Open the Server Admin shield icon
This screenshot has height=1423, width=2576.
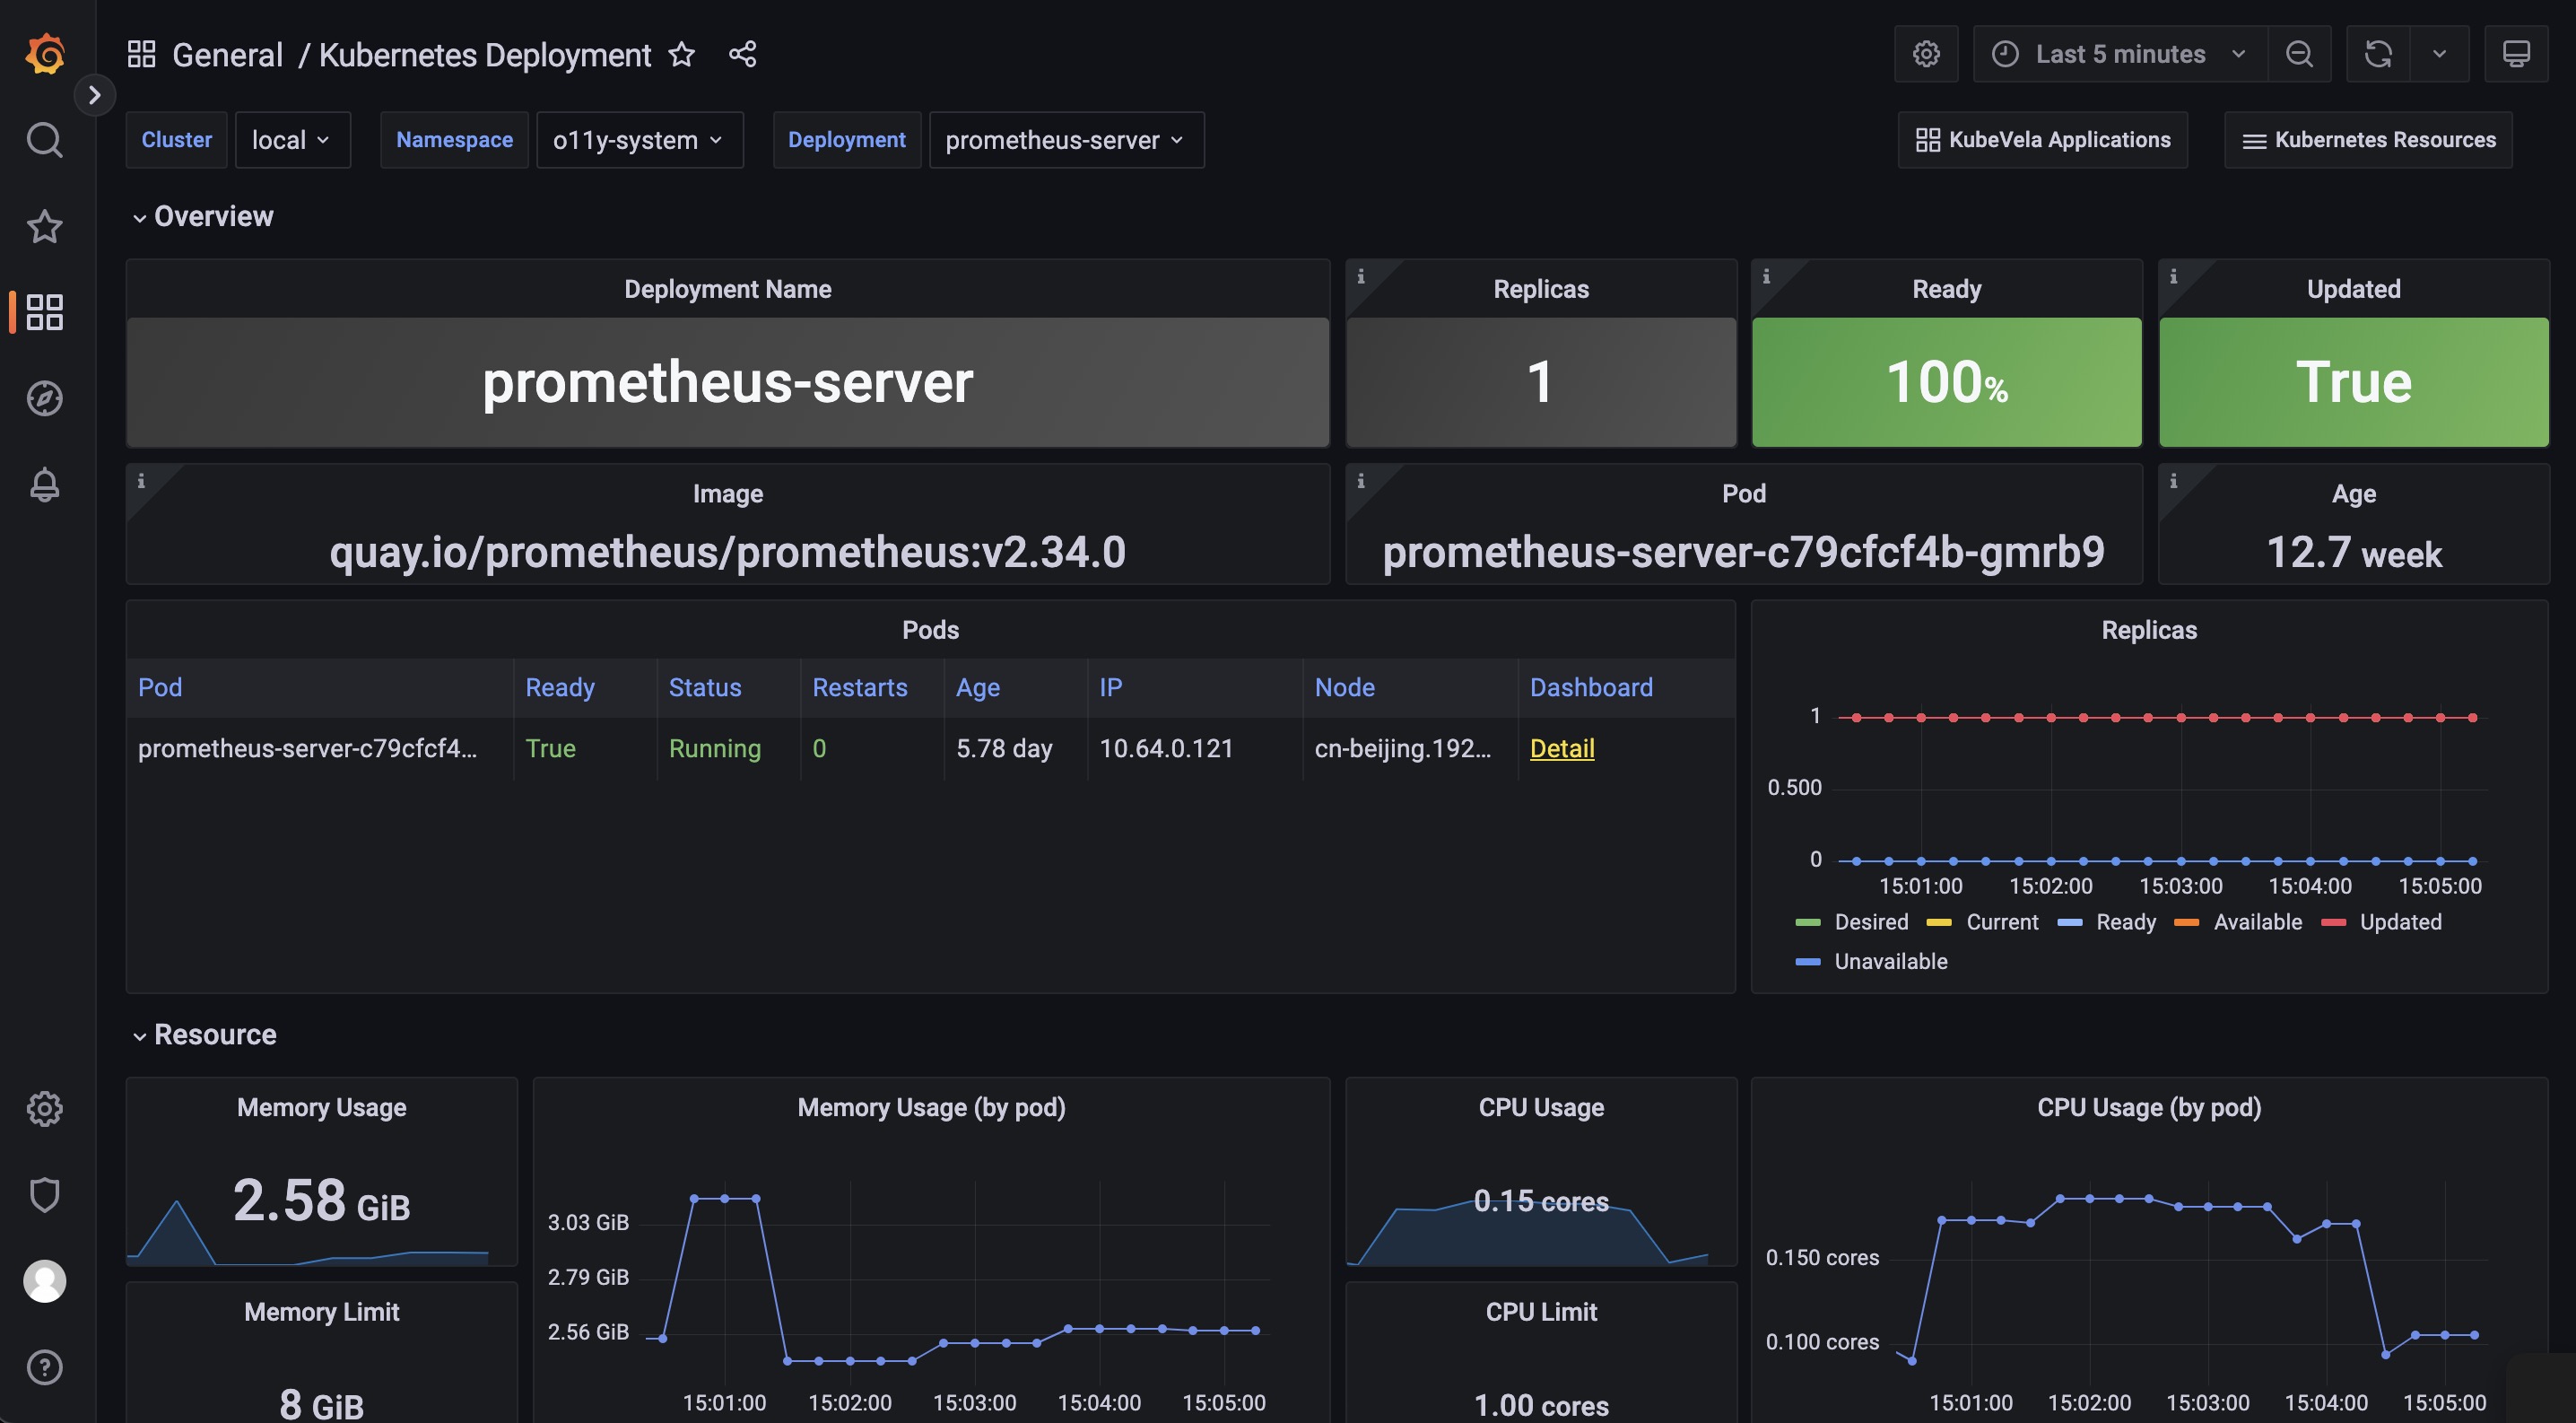click(44, 1194)
